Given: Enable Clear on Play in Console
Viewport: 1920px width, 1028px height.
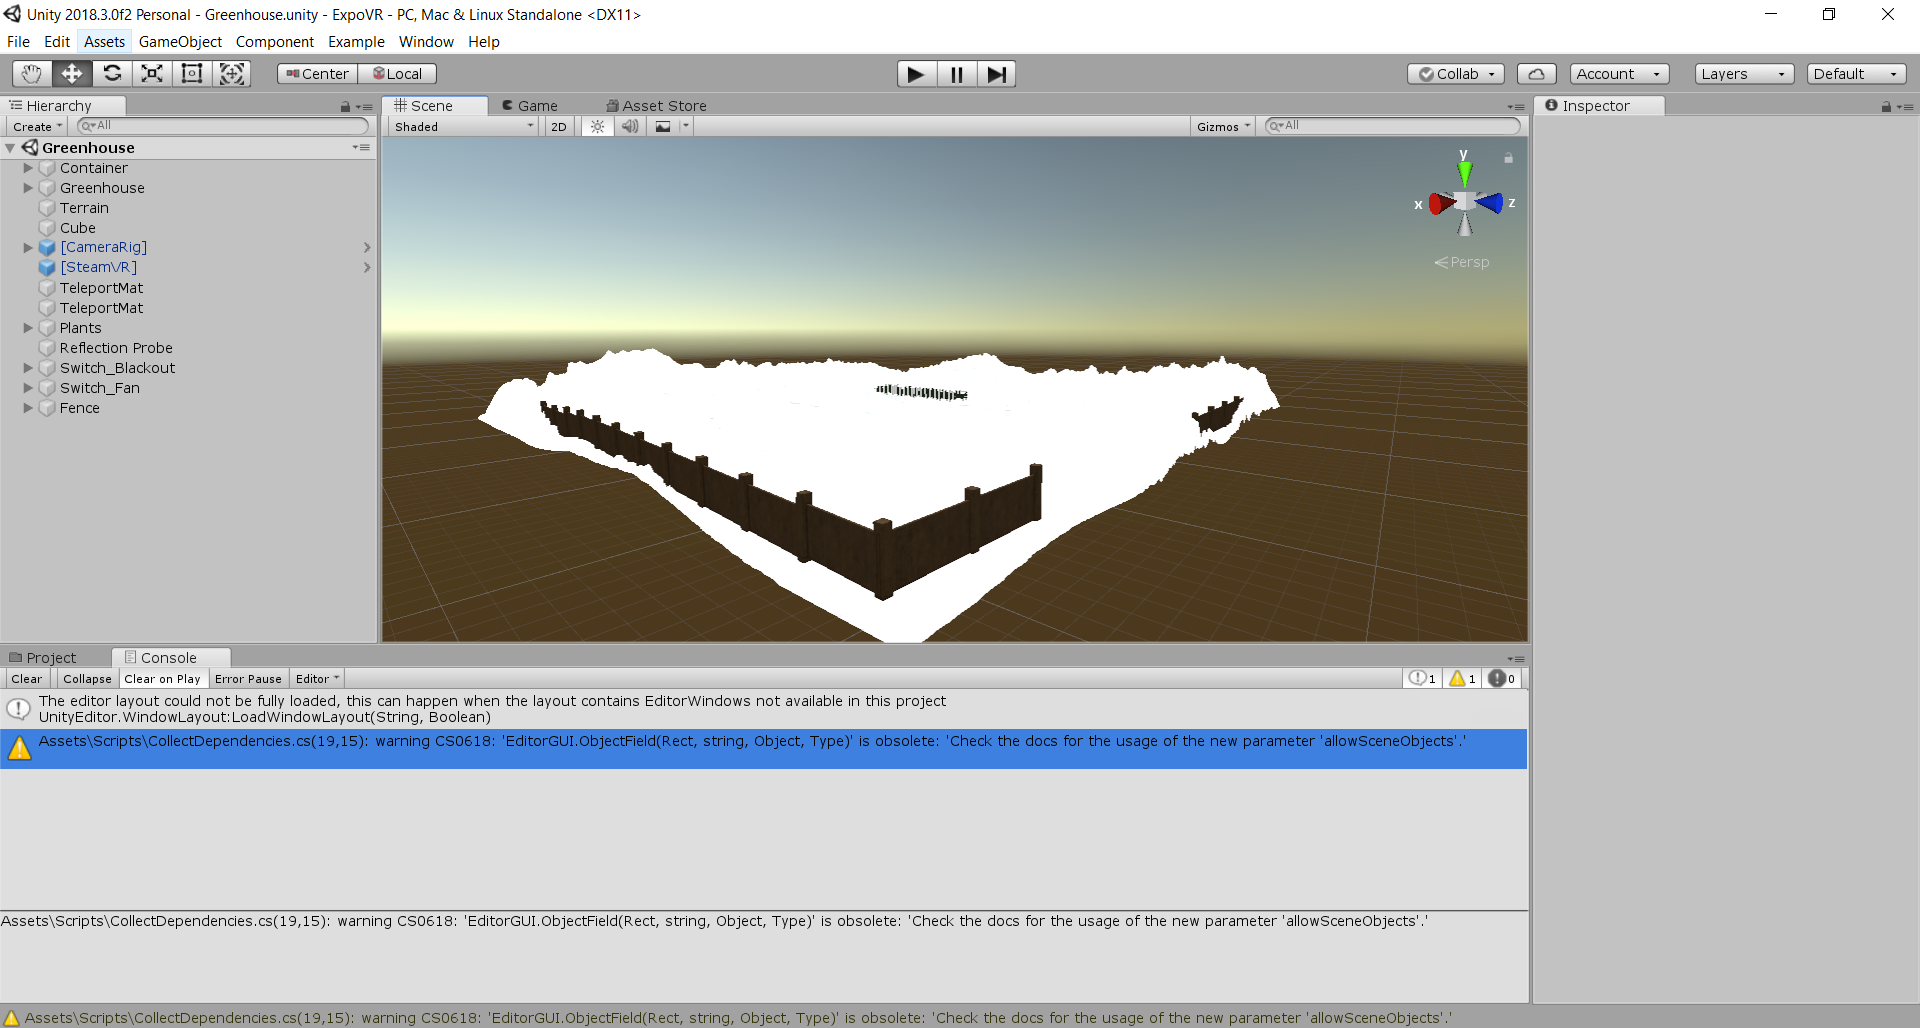Looking at the screenshot, I should (162, 678).
